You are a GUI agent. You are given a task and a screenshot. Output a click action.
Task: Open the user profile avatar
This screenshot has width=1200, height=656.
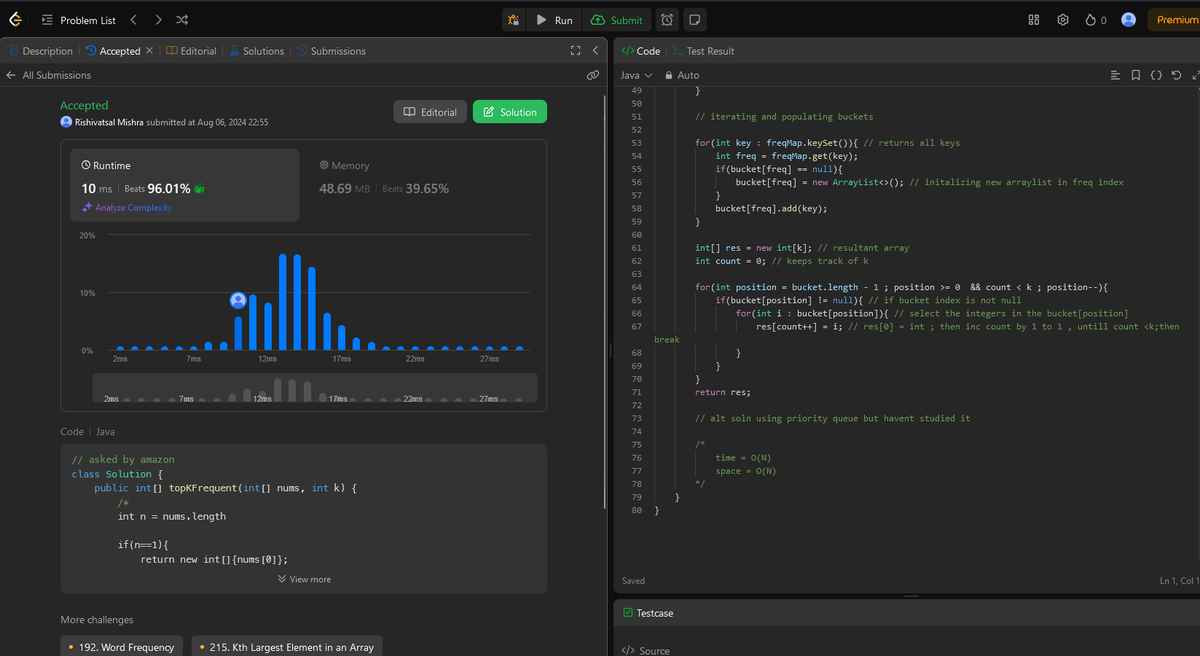(x=1128, y=20)
